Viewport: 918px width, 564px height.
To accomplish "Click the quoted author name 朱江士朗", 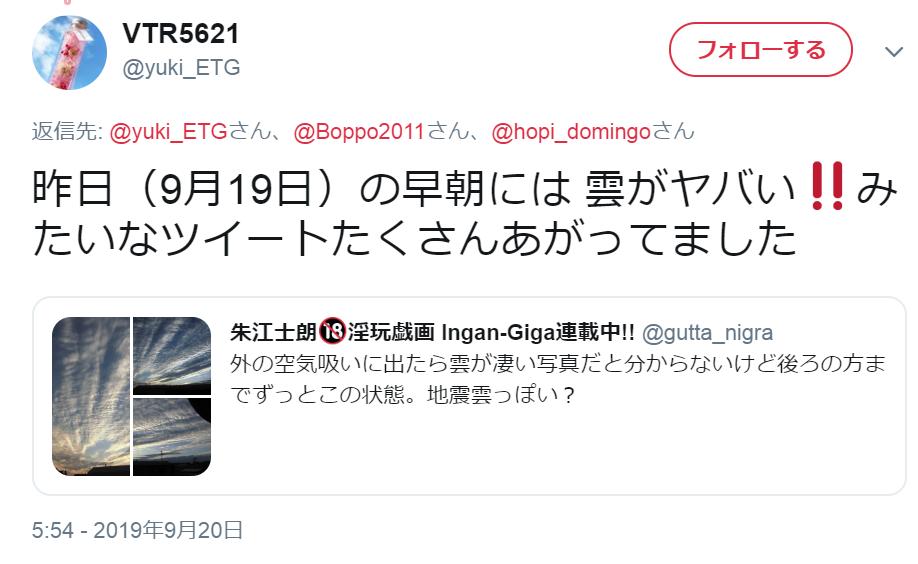I will (273, 332).
